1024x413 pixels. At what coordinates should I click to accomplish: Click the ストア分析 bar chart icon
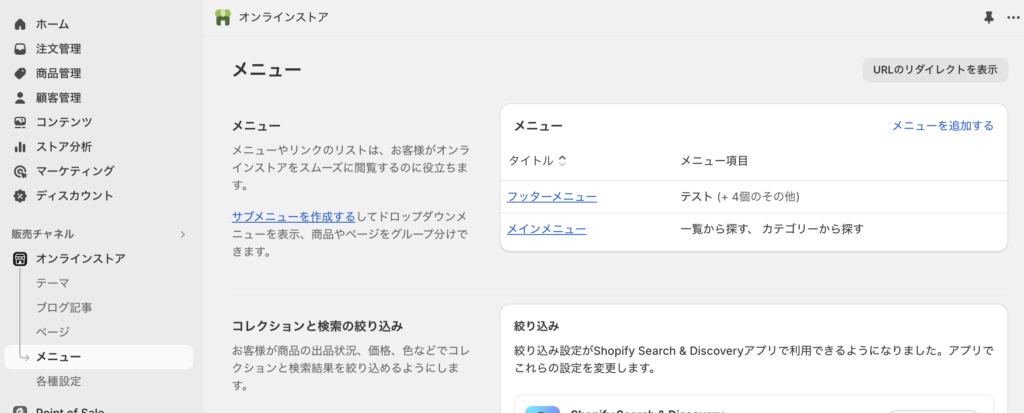tap(20, 146)
